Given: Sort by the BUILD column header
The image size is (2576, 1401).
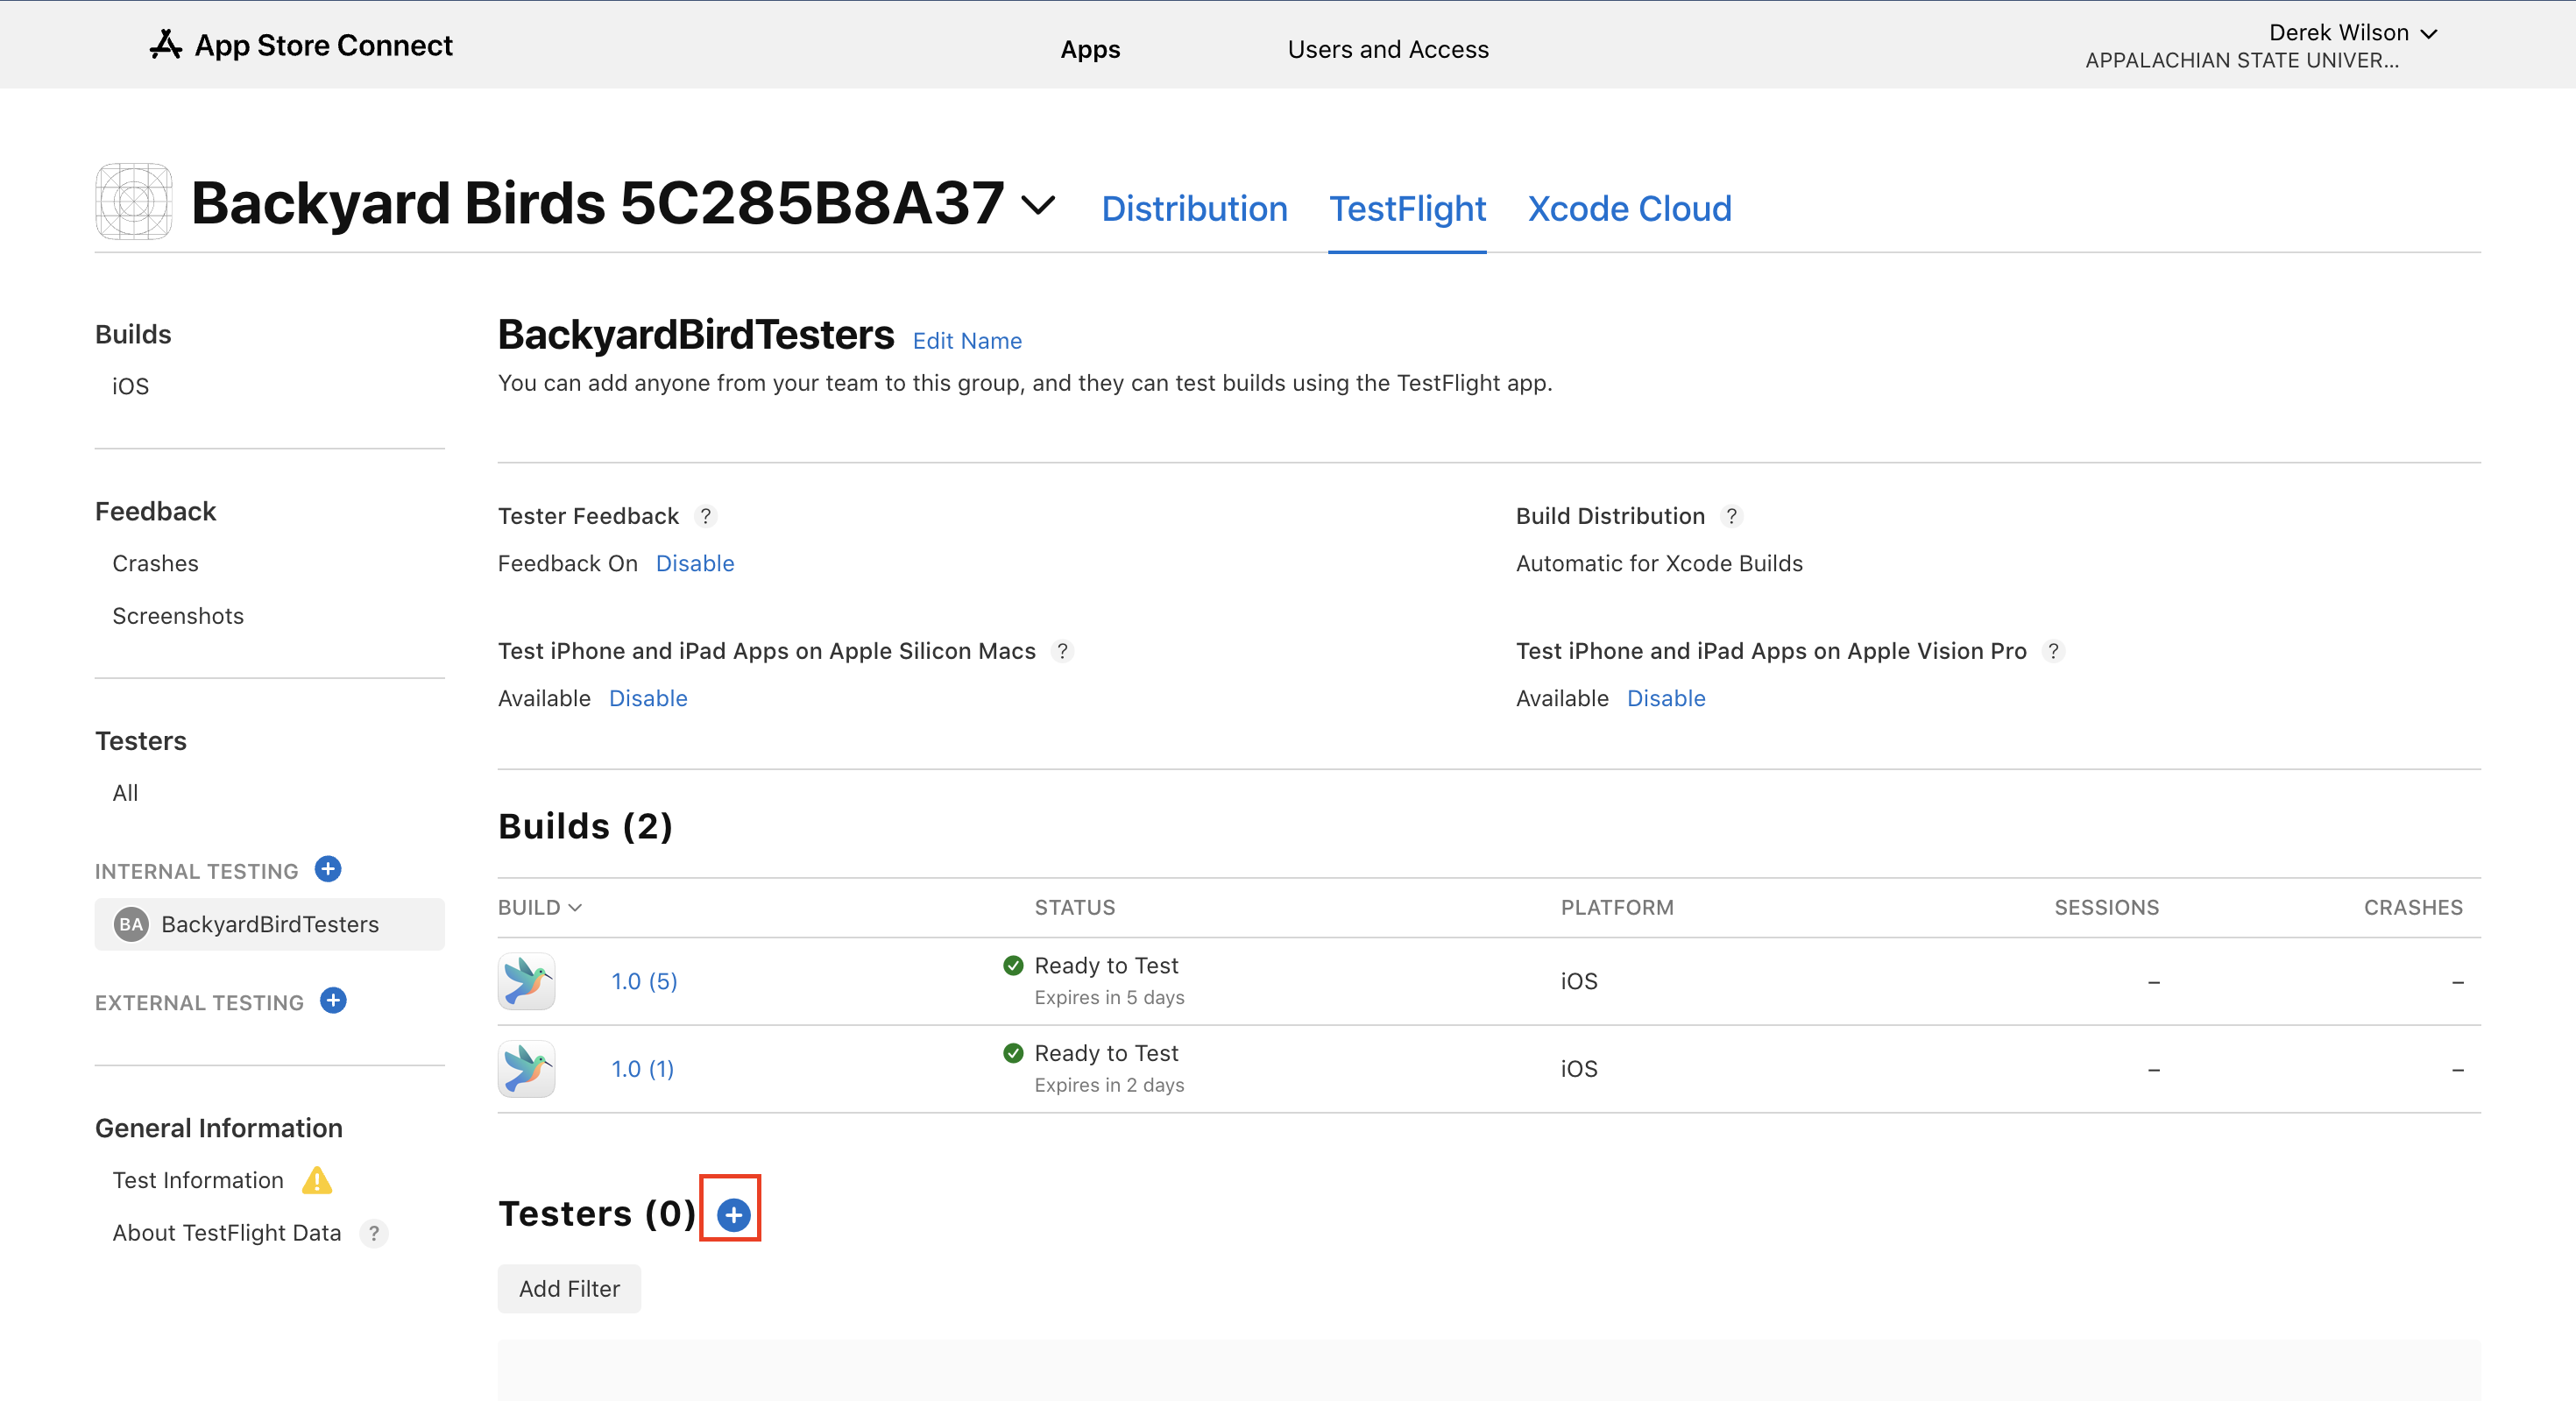Looking at the screenshot, I should pyautogui.click(x=540, y=907).
